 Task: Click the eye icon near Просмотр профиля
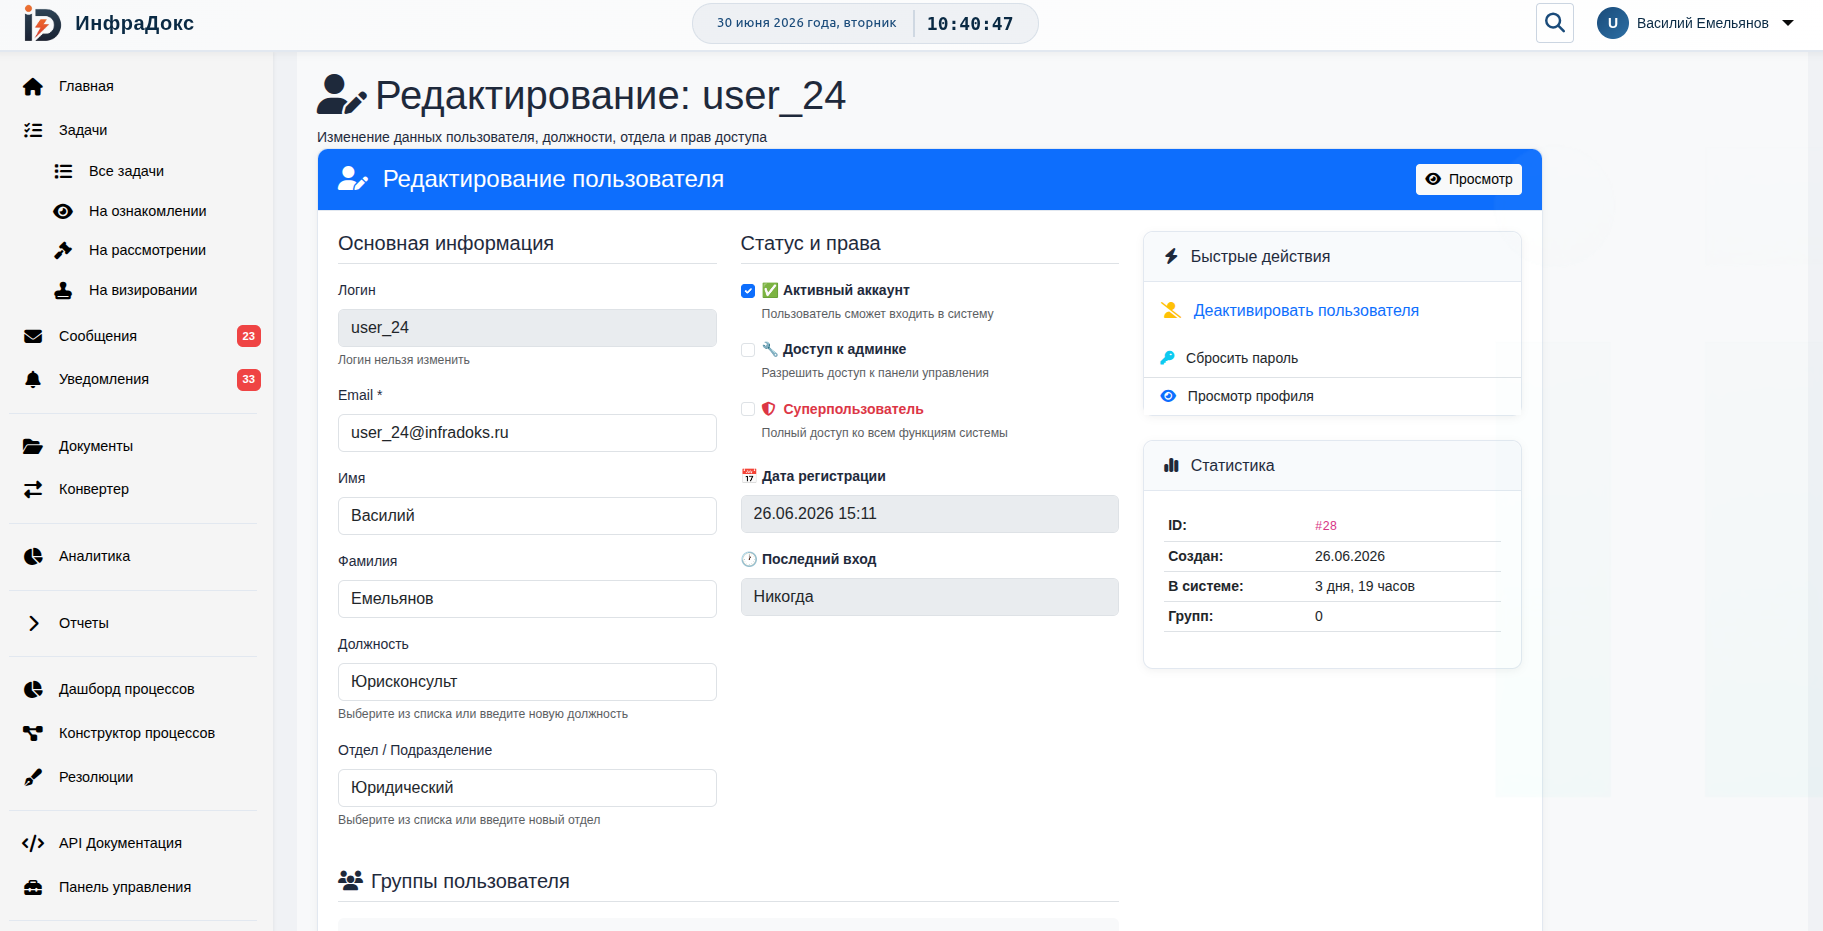click(1168, 396)
